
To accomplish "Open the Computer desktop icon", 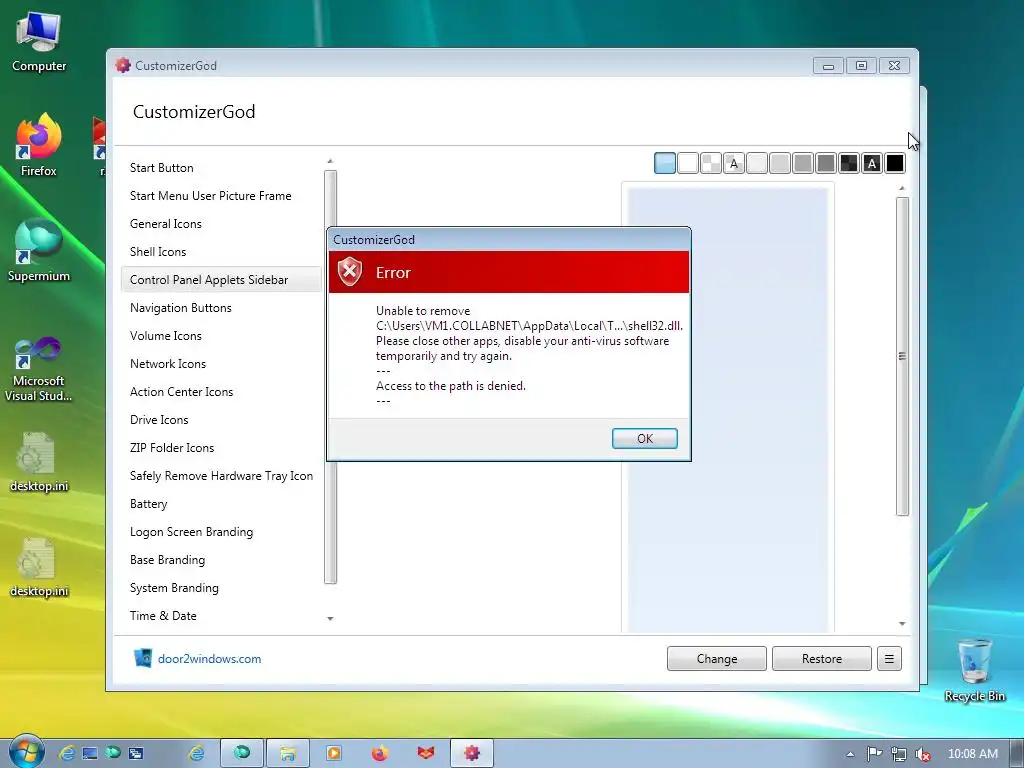I will [x=39, y=42].
